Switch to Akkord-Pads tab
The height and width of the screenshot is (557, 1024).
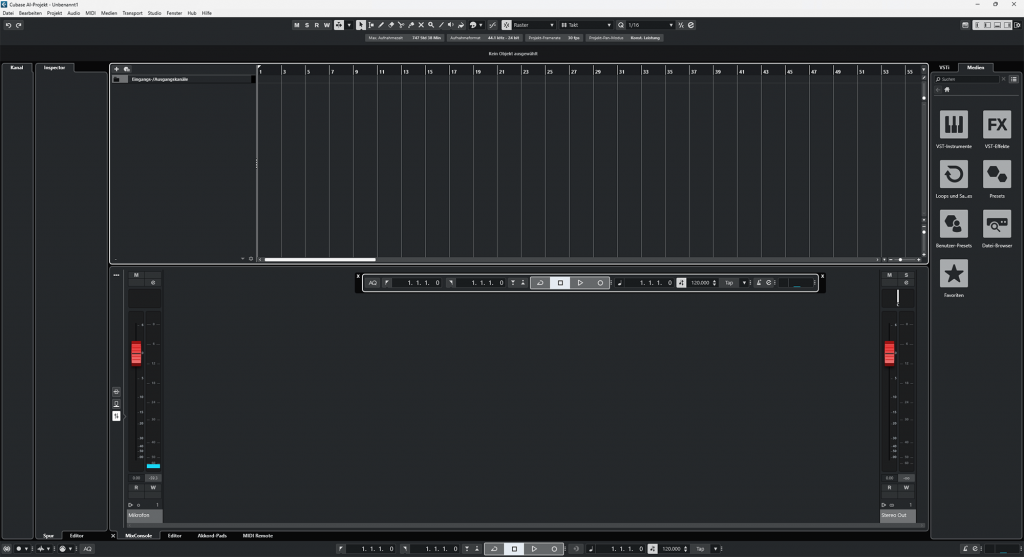(212, 535)
